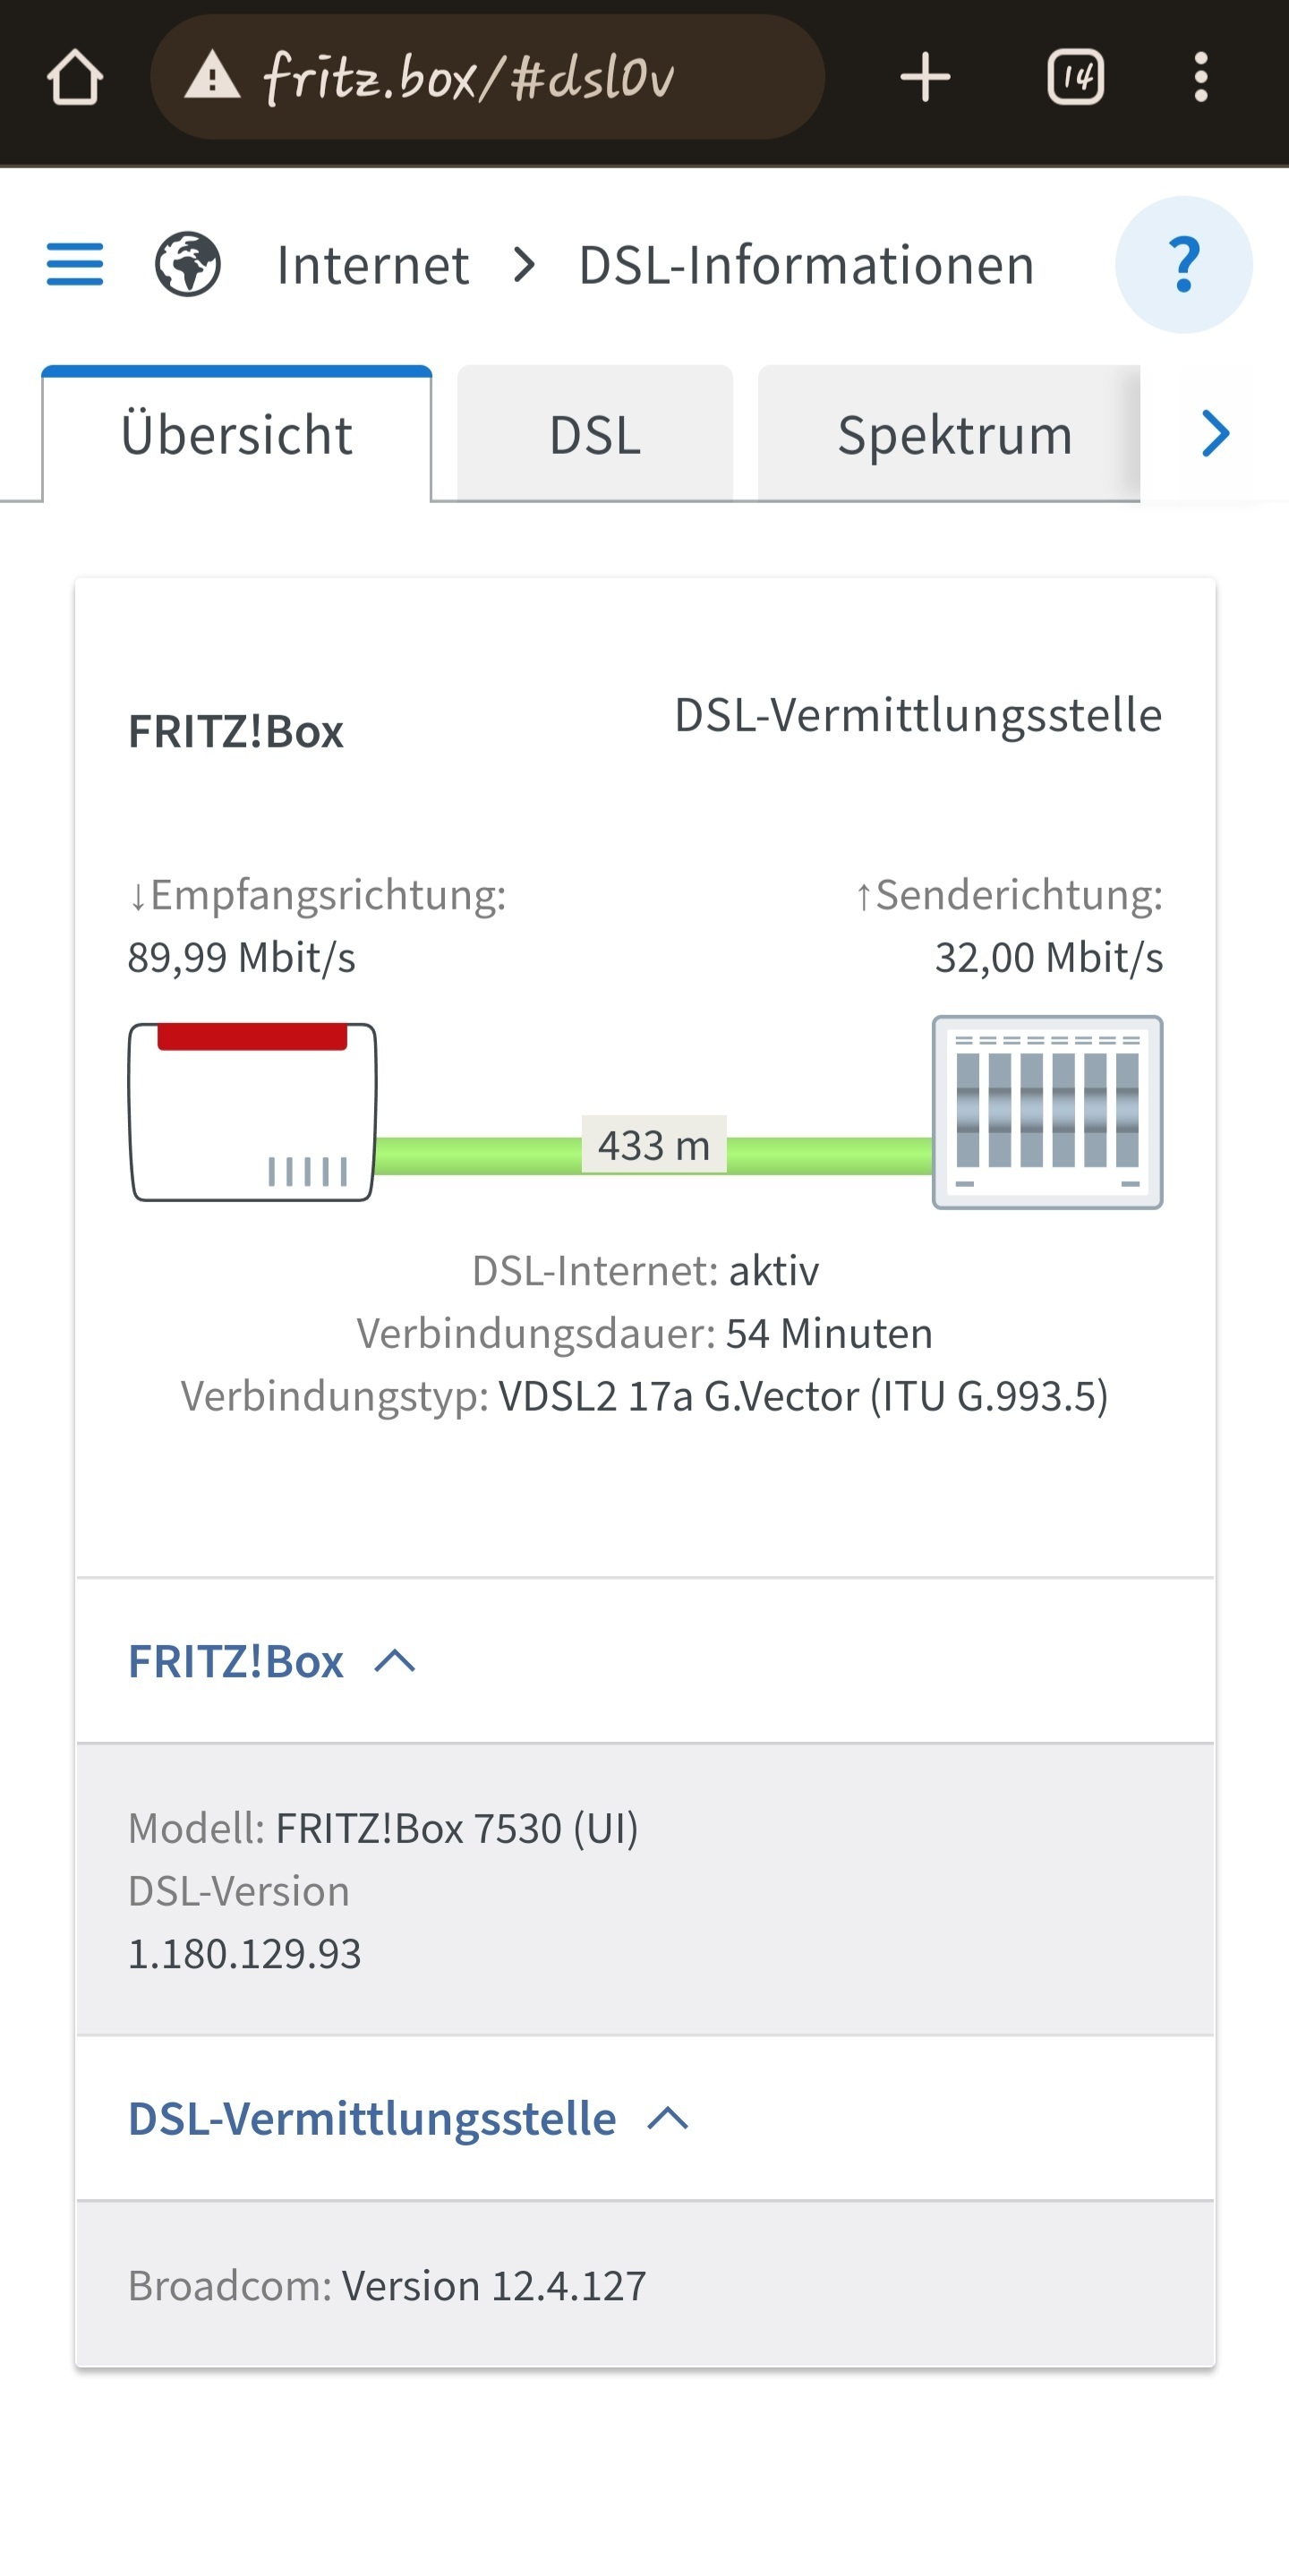The height and width of the screenshot is (2576, 1289).
Task: Click the DSL exchange cabinet image
Action: 1047,1112
